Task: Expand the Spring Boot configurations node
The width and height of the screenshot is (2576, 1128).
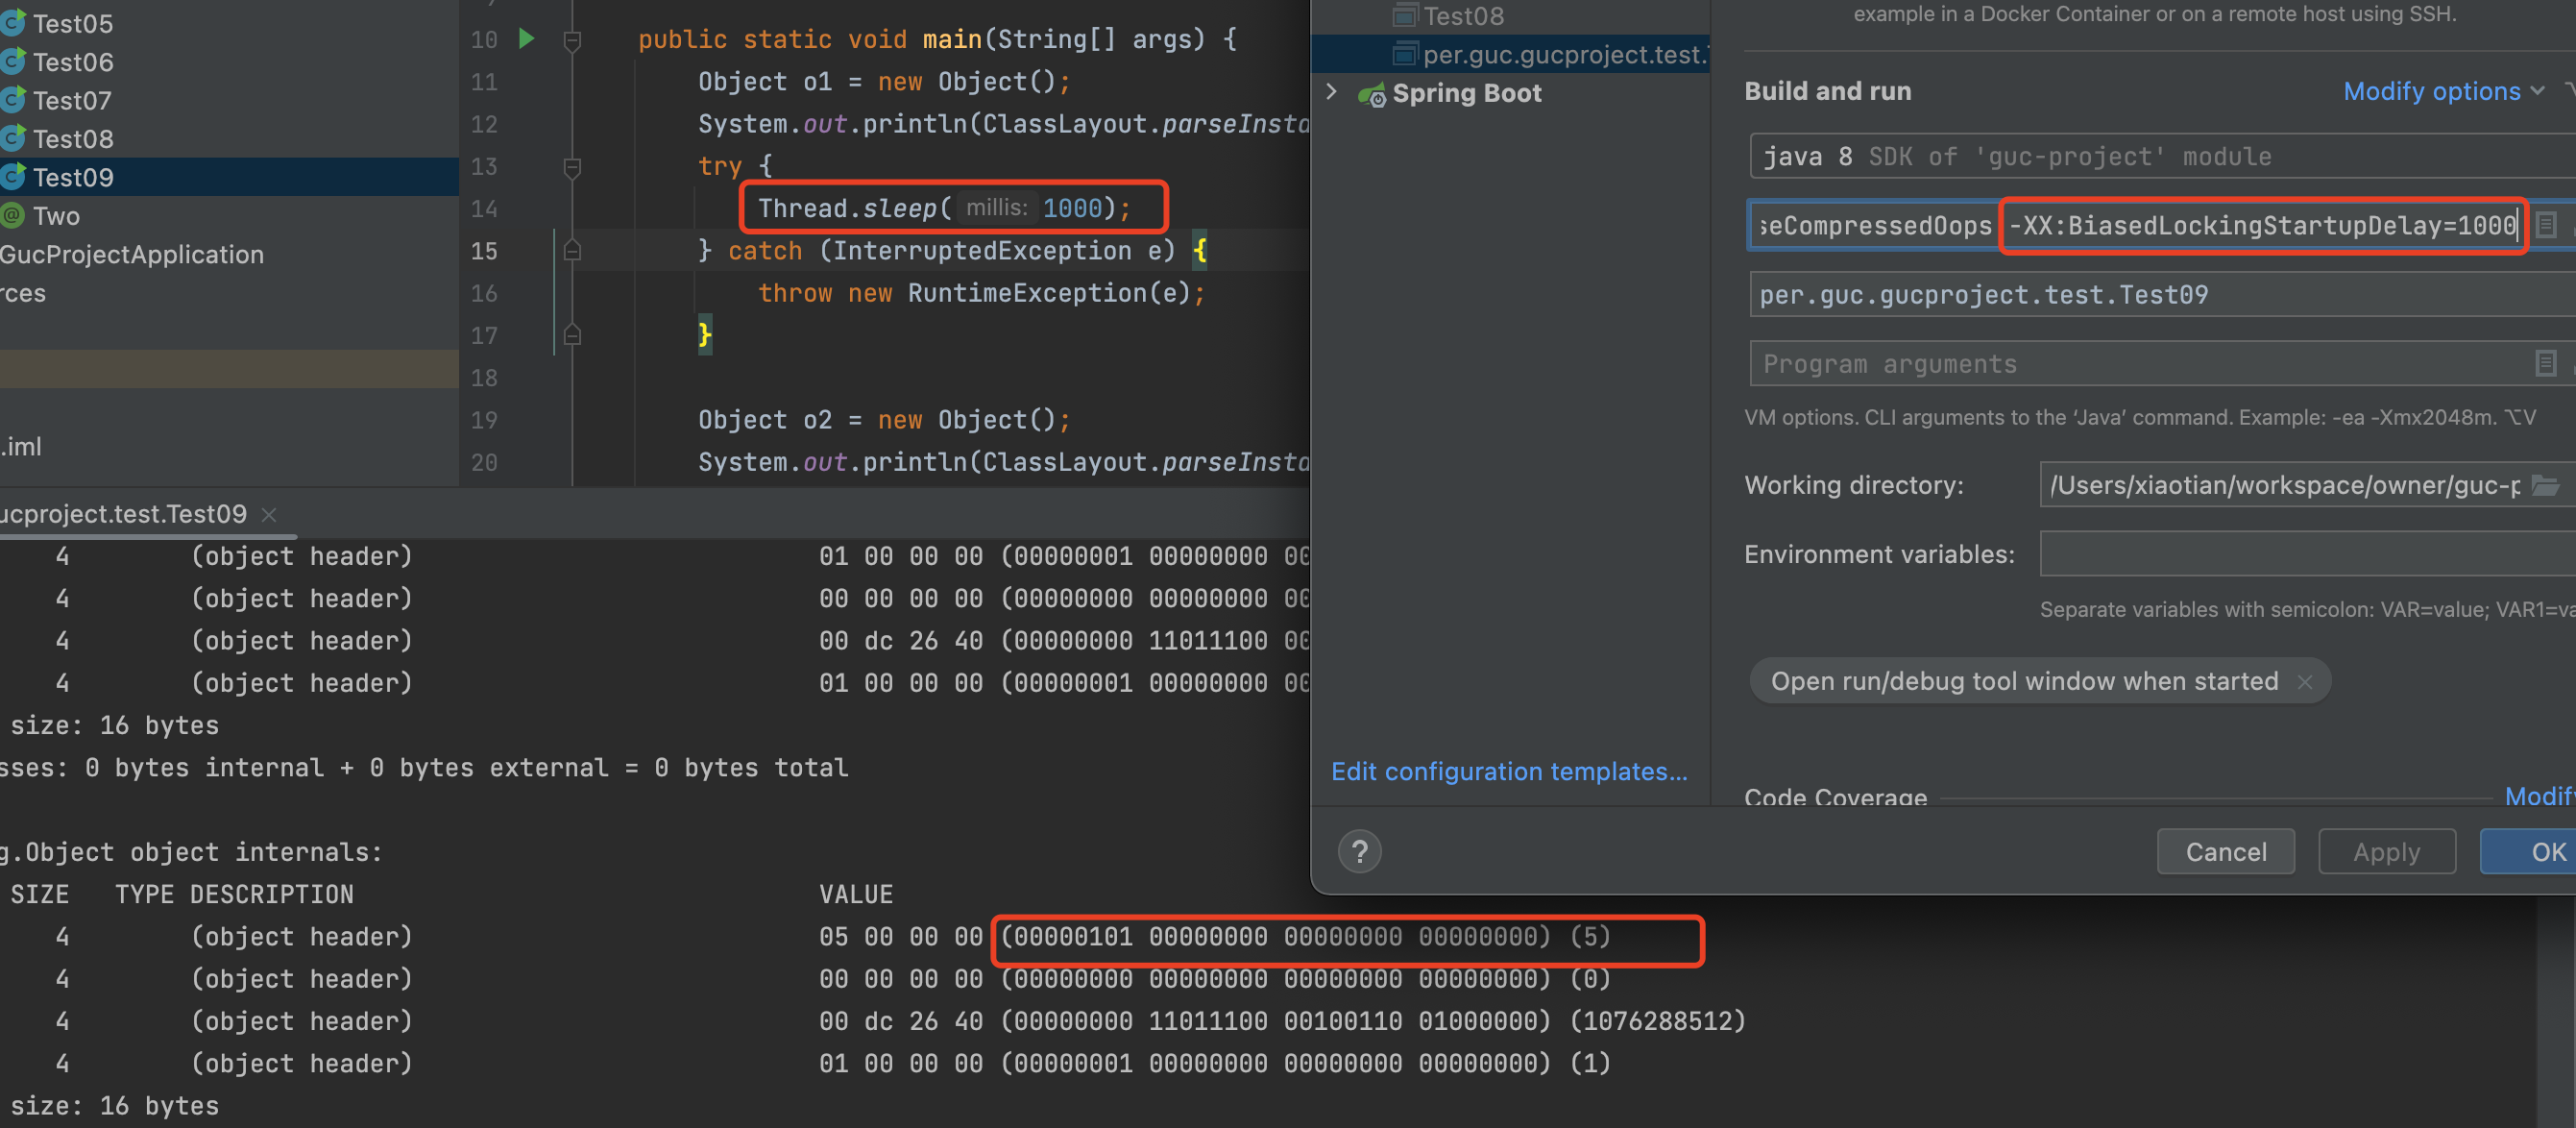Action: 1331,92
